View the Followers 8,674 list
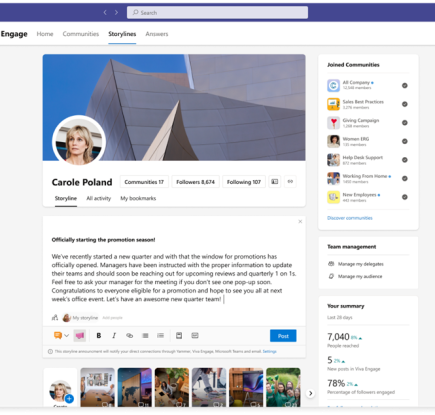Viewport: 435px width, 415px height. pyautogui.click(x=195, y=182)
